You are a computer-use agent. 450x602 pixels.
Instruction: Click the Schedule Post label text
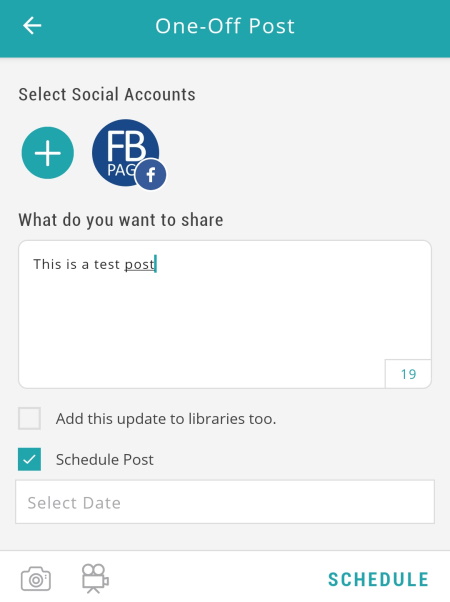tap(104, 460)
